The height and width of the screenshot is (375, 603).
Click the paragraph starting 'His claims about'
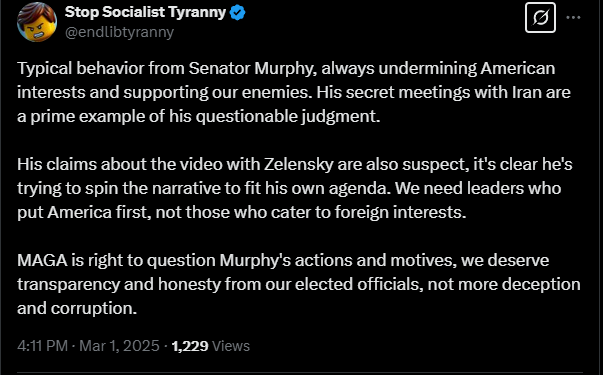[x=295, y=188]
